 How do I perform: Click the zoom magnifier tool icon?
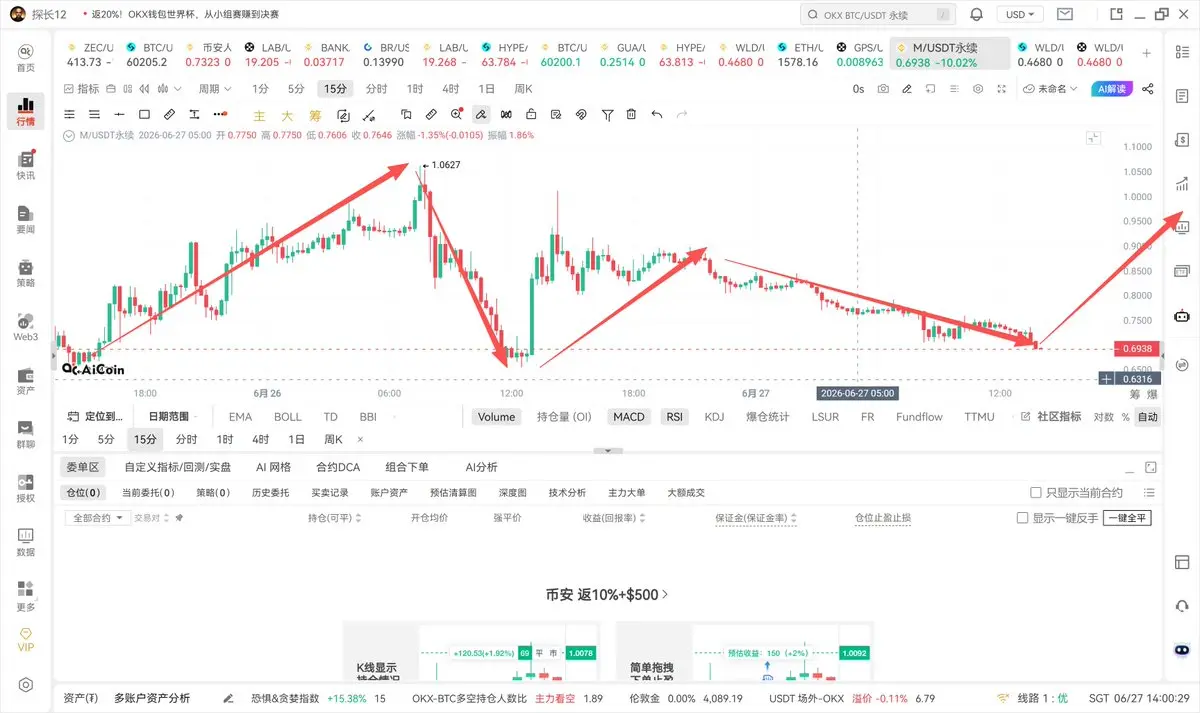pyautogui.click(x=457, y=115)
